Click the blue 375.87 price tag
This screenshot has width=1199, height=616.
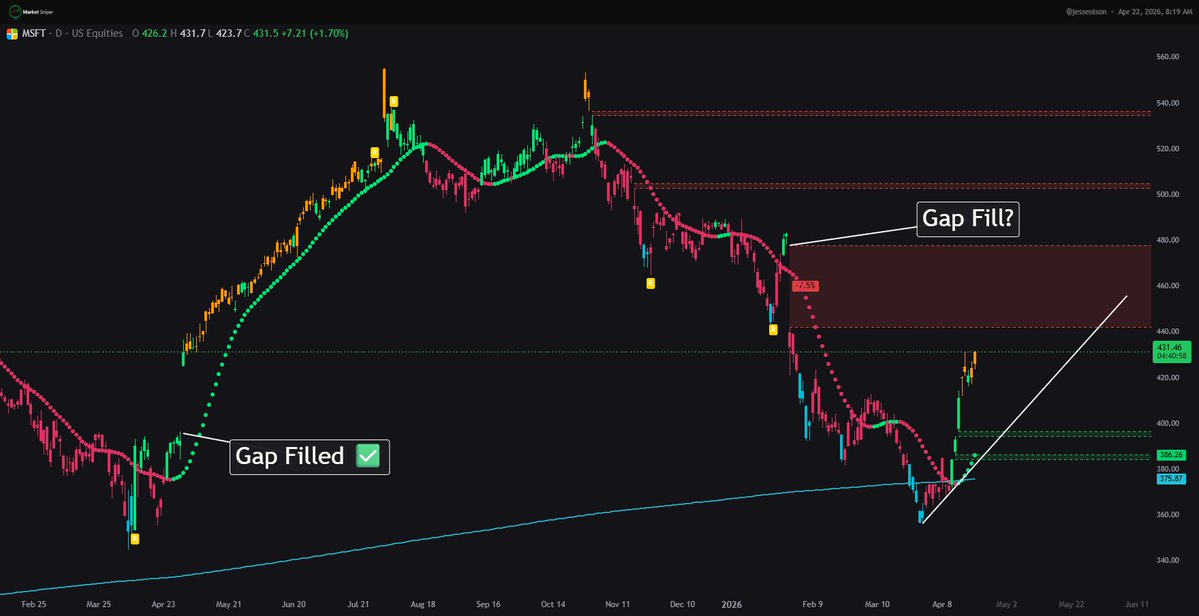coord(1171,478)
